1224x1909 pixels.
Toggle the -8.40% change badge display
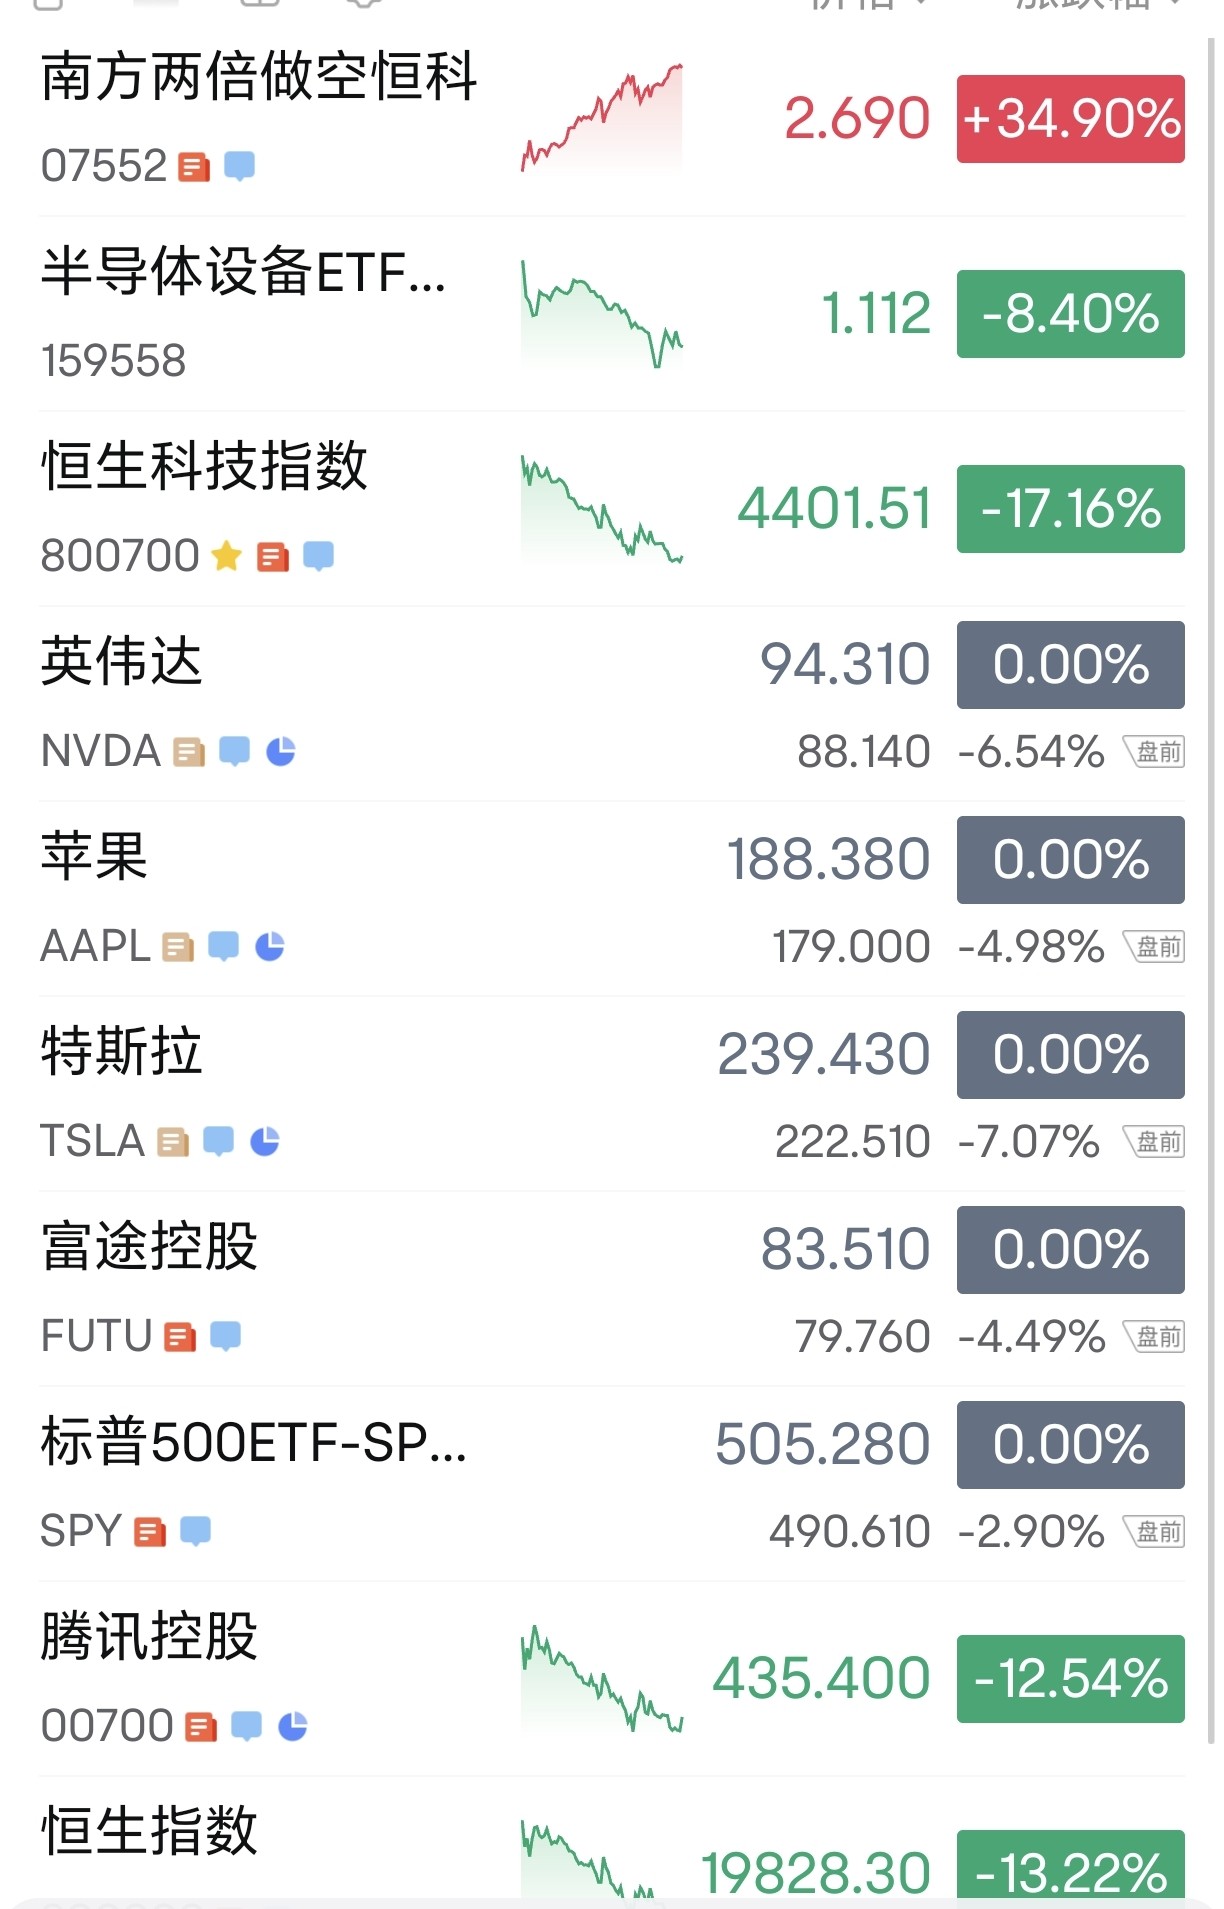[1070, 314]
